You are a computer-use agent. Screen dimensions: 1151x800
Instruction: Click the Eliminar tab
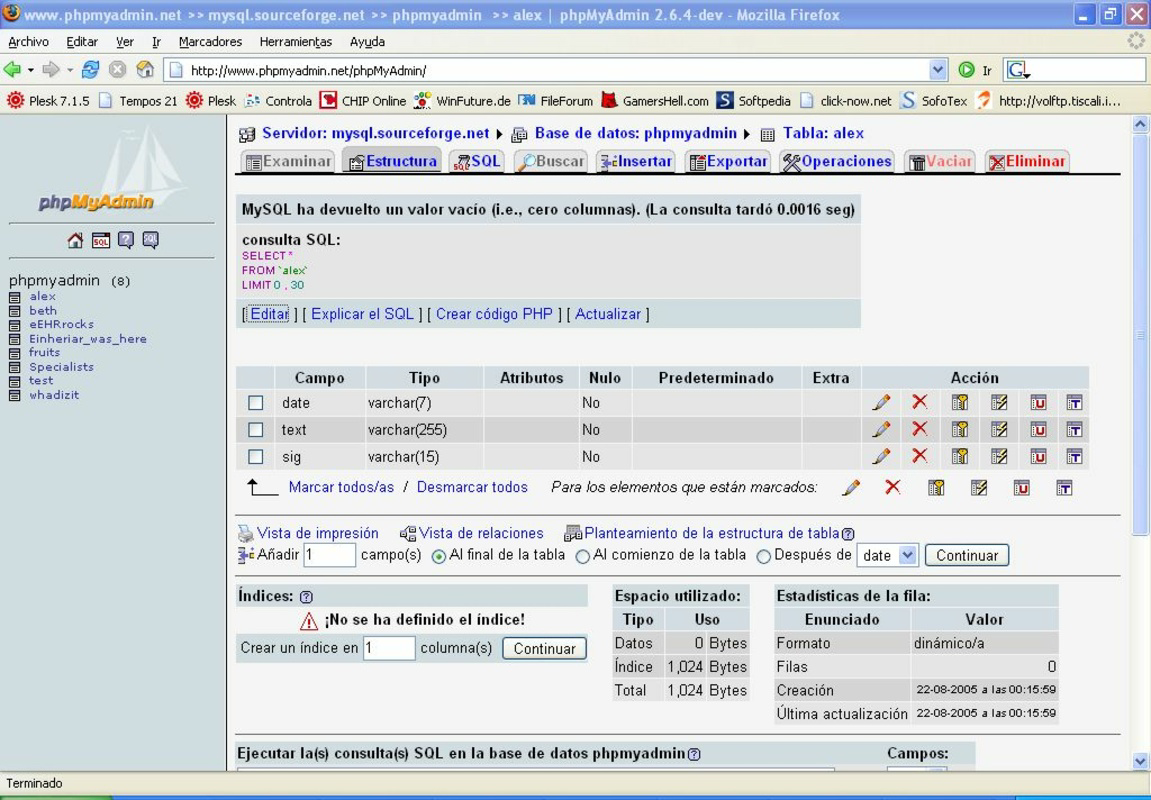[1027, 161]
